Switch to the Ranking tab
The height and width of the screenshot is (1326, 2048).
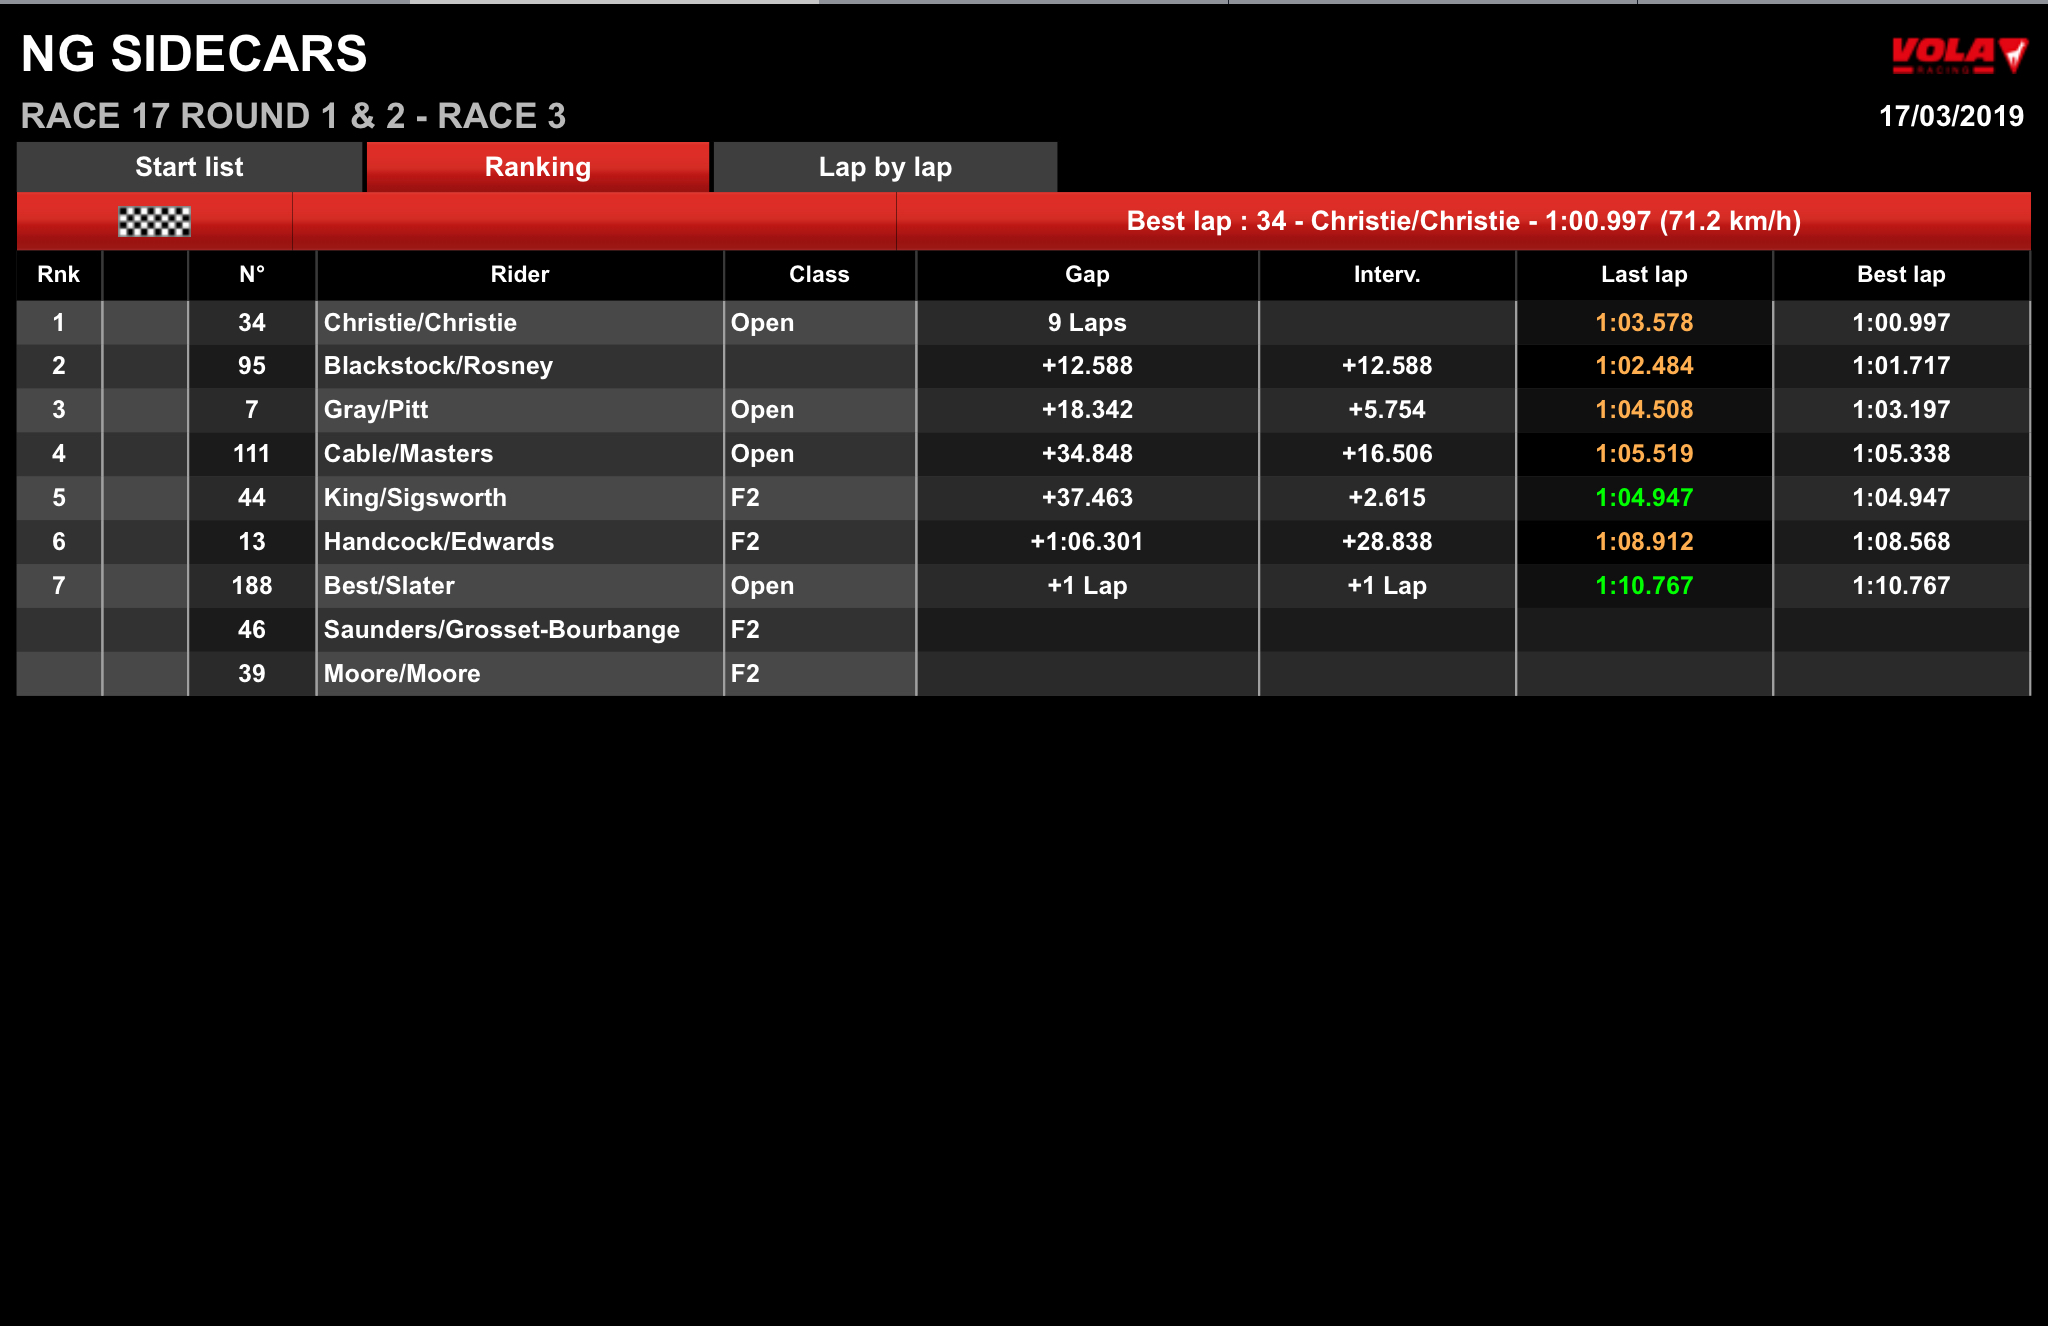[538, 167]
